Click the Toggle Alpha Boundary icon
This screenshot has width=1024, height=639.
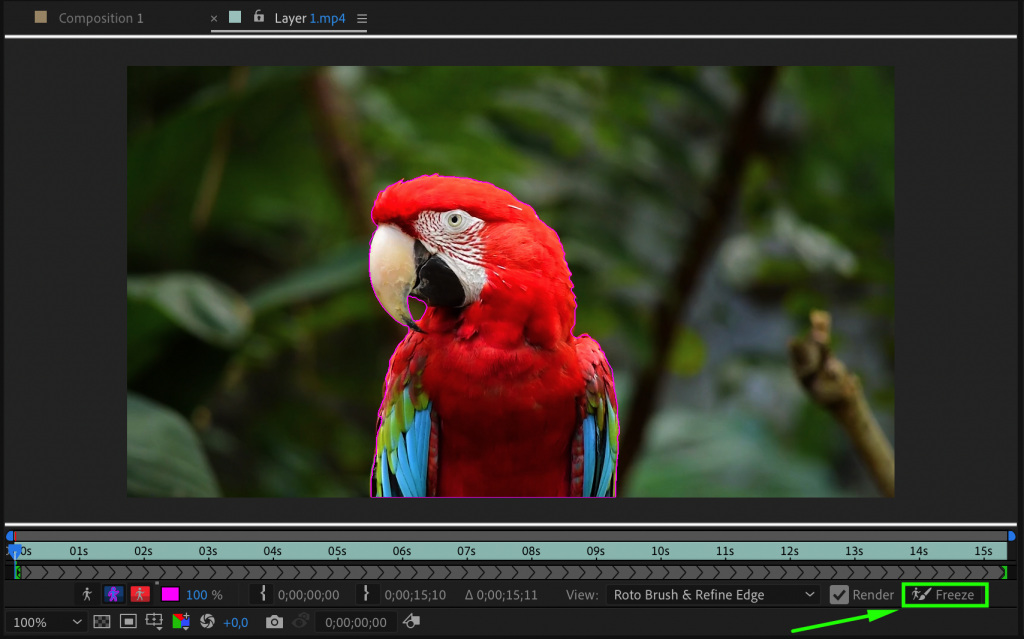113,593
